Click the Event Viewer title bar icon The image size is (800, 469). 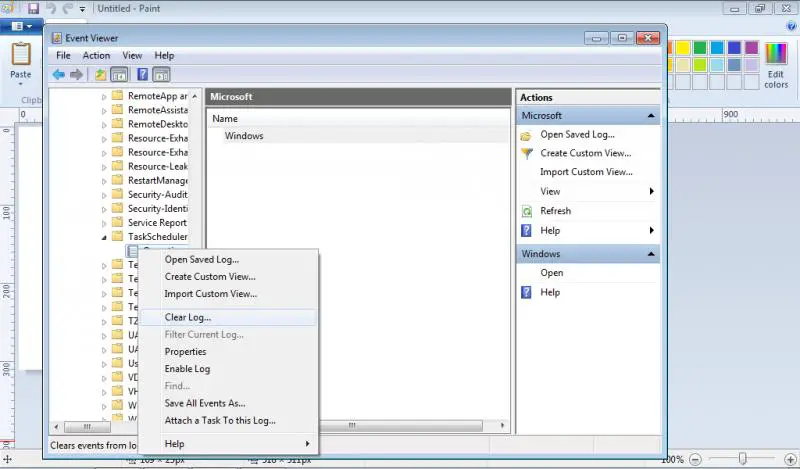click(57, 38)
